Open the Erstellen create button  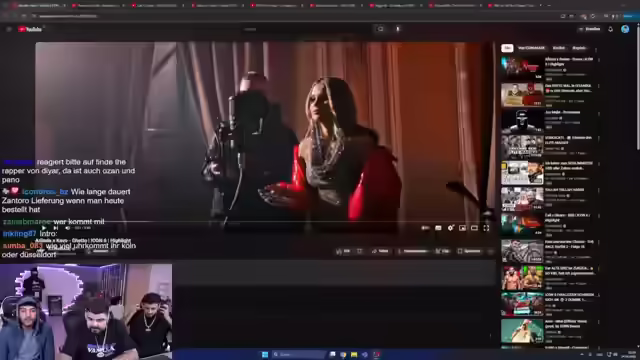[x=590, y=29]
